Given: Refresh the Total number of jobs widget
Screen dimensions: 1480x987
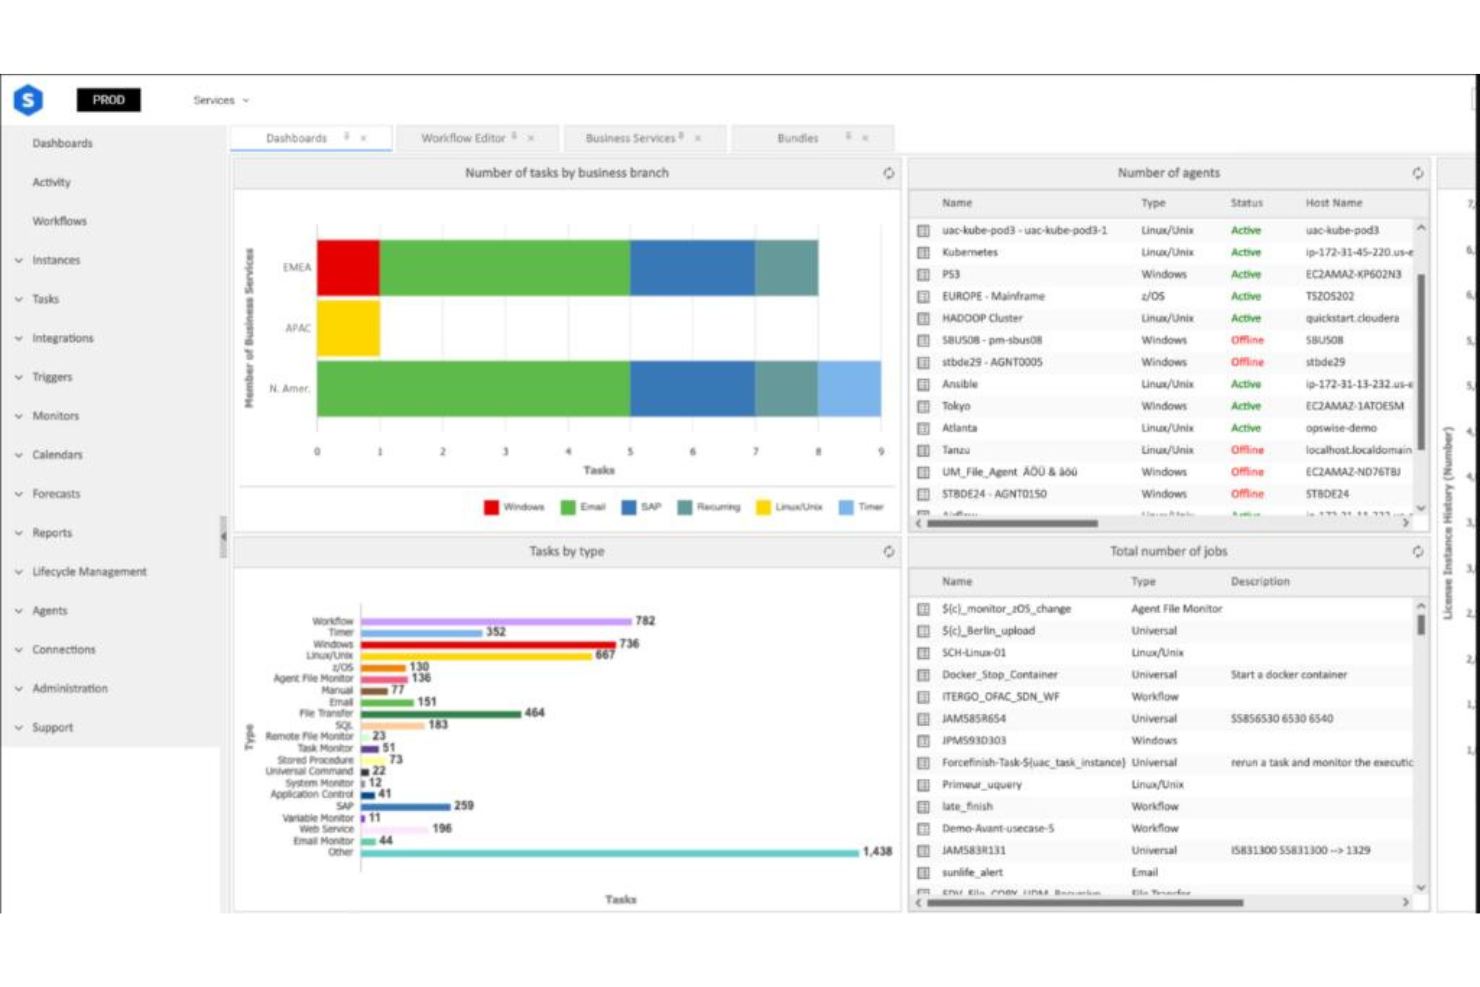Looking at the screenshot, I should point(1418,550).
